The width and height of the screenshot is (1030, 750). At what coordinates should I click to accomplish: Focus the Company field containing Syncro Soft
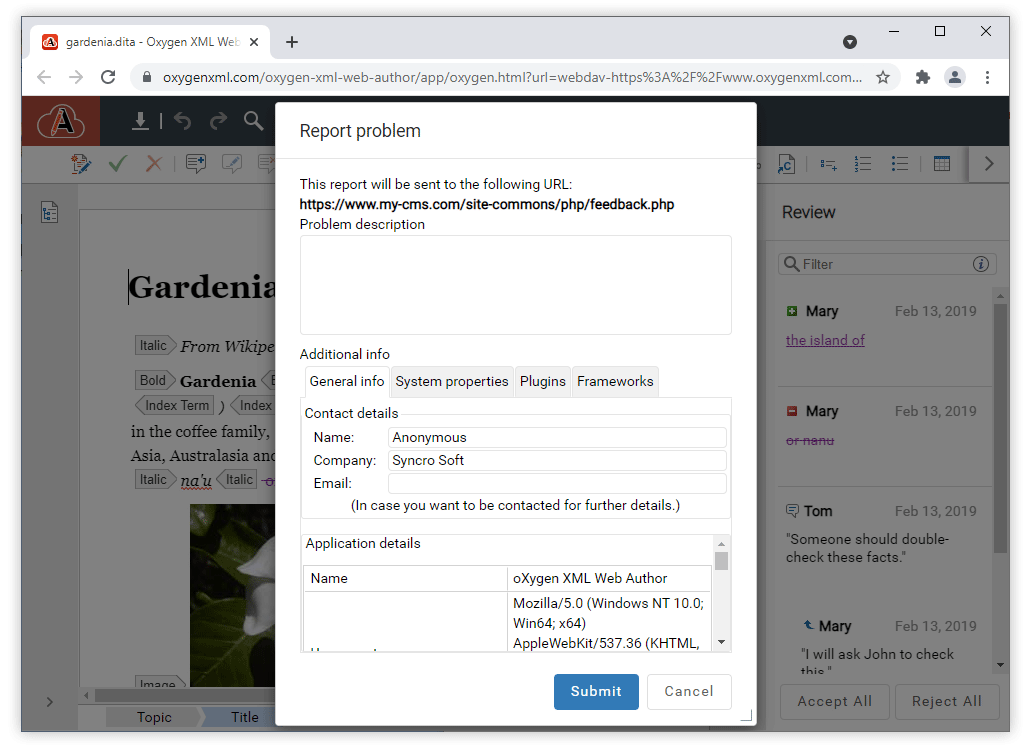(557, 460)
